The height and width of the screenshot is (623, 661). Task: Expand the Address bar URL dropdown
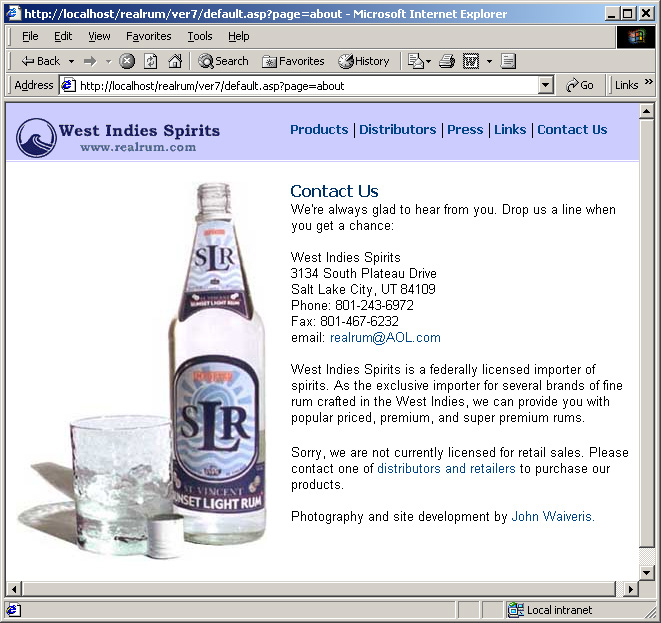click(545, 85)
